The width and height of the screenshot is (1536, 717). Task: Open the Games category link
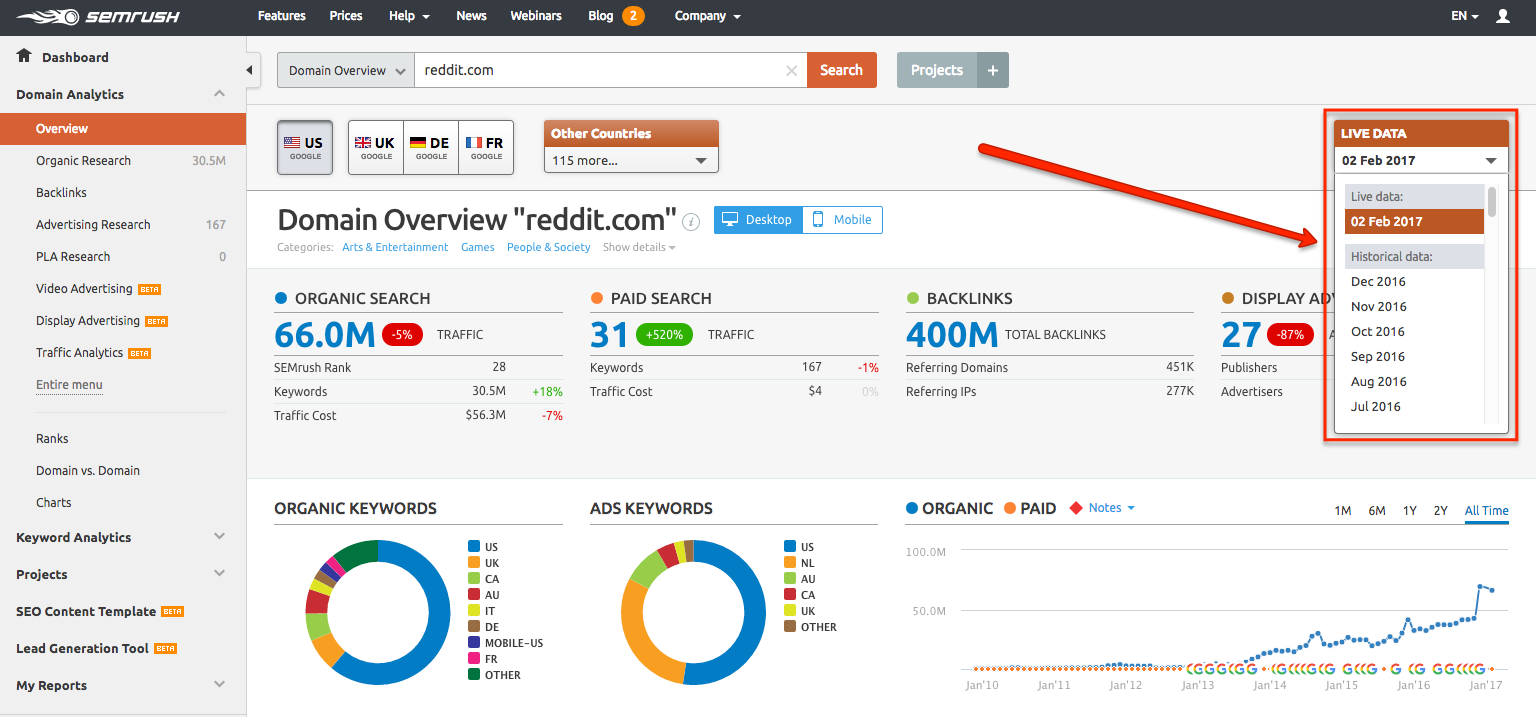tap(478, 247)
